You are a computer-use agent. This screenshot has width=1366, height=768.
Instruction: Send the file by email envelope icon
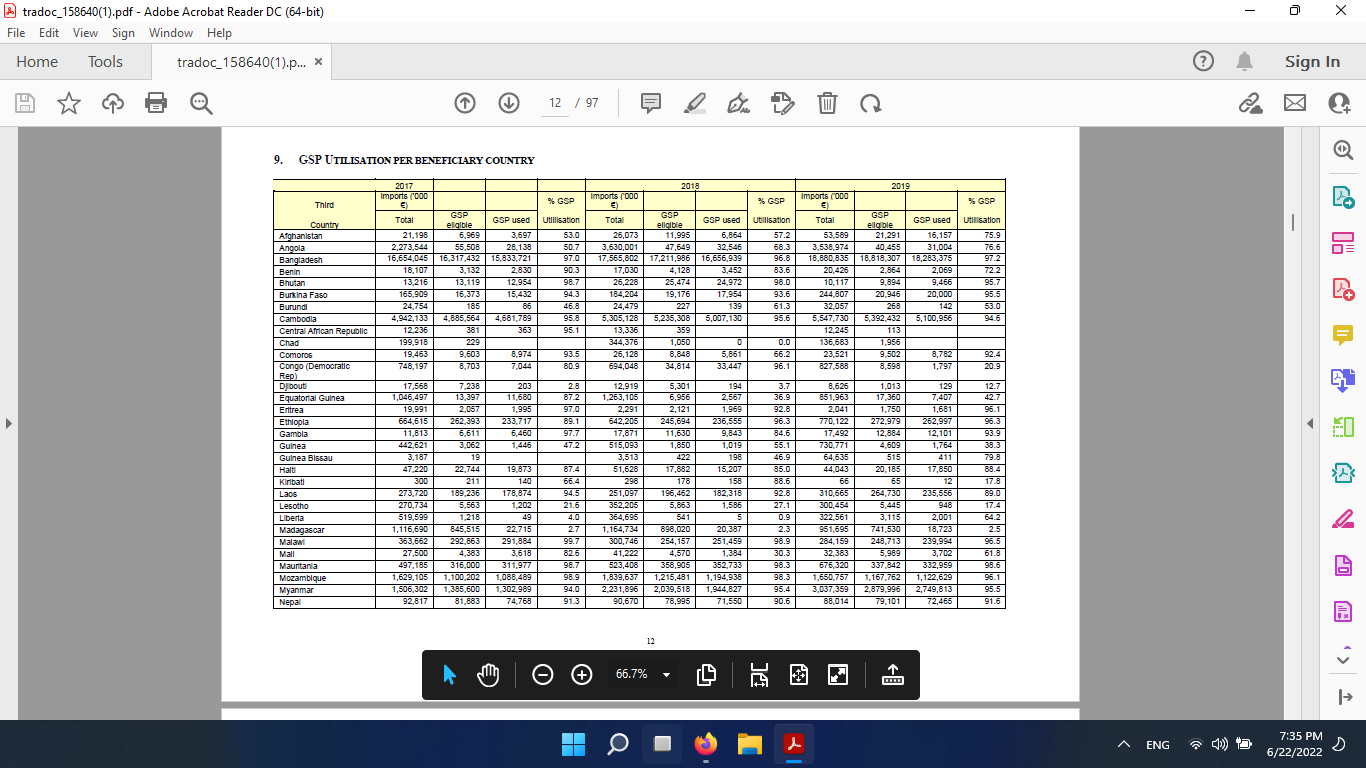point(1295,103)
